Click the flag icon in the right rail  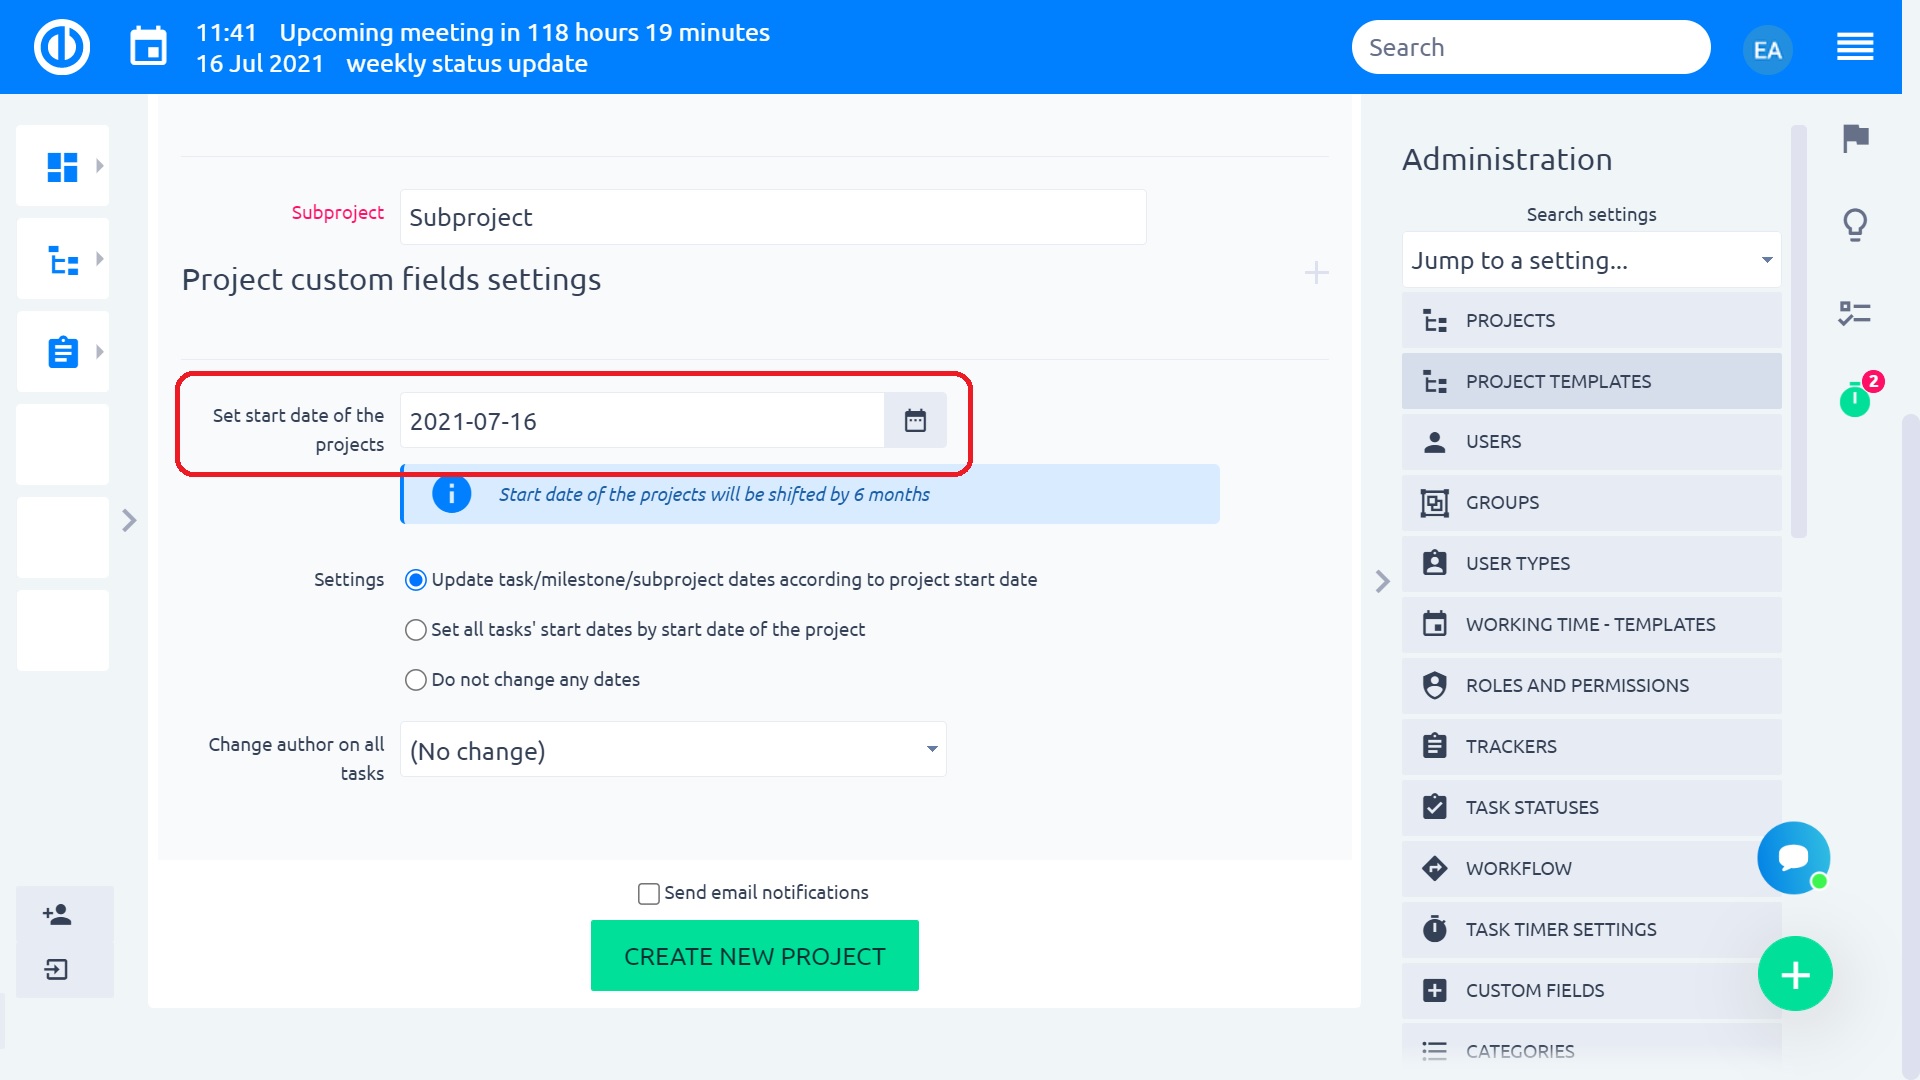[1855, 137]
